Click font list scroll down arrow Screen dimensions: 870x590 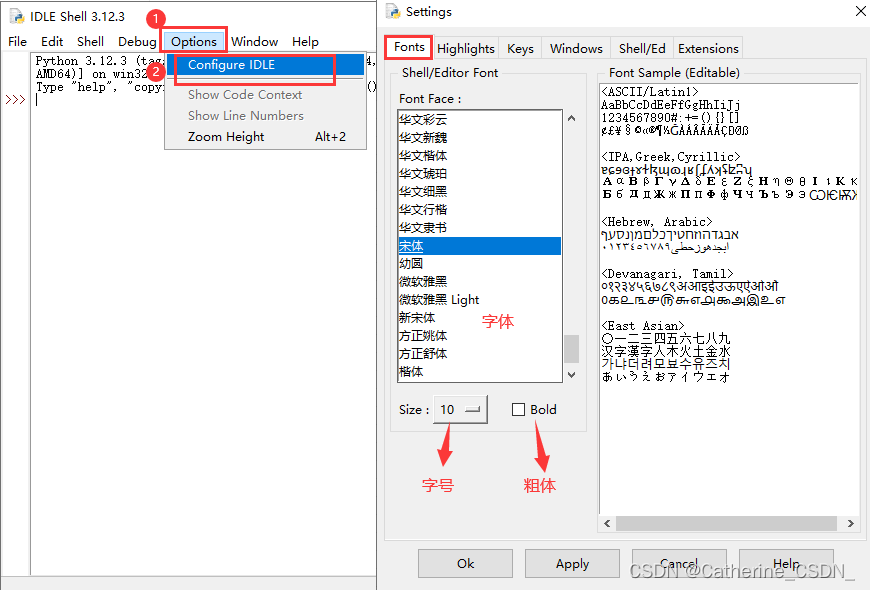coord(571,375)
